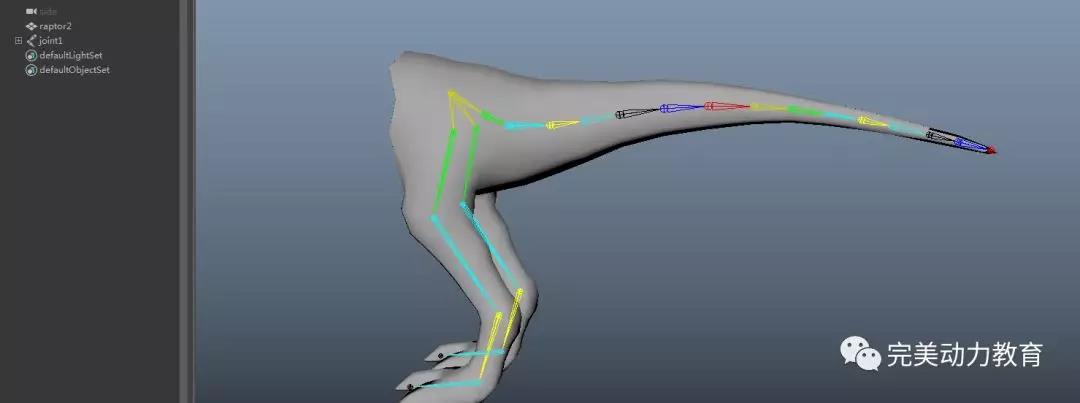Click the camera icon for the side view
This screenshot has width=1080, height=403.
30,11
